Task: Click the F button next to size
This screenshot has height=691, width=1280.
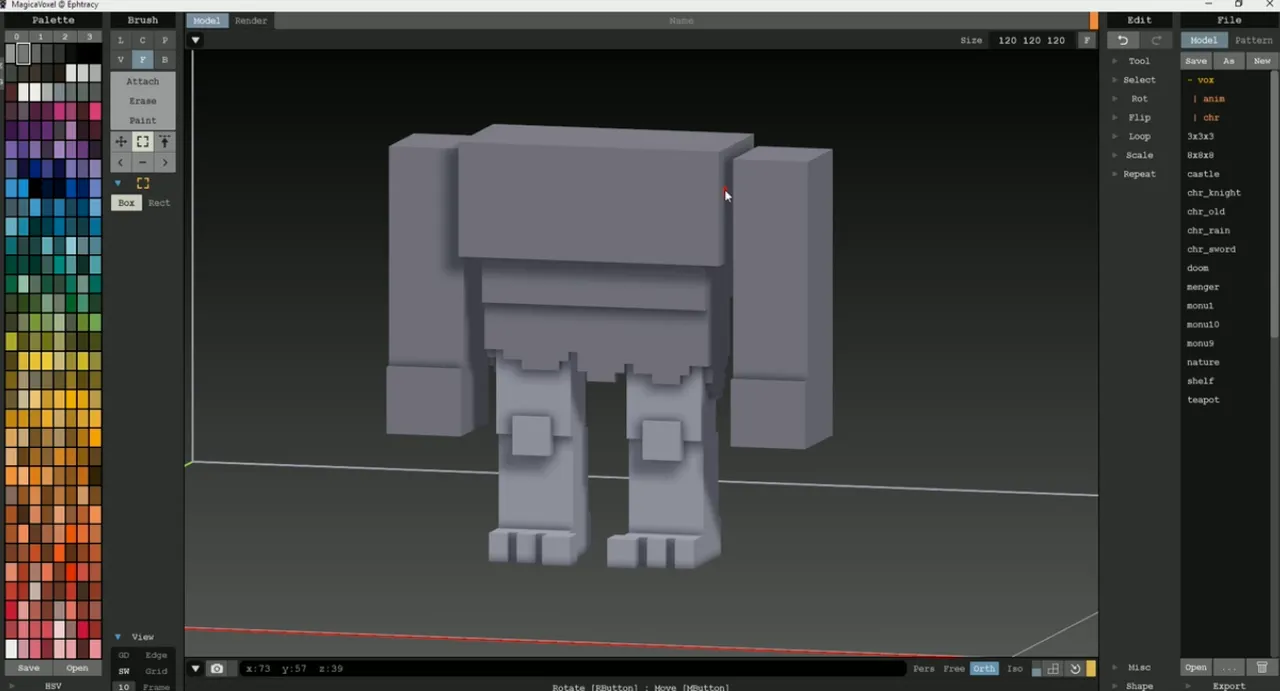Action: [x=1087, y=40]
